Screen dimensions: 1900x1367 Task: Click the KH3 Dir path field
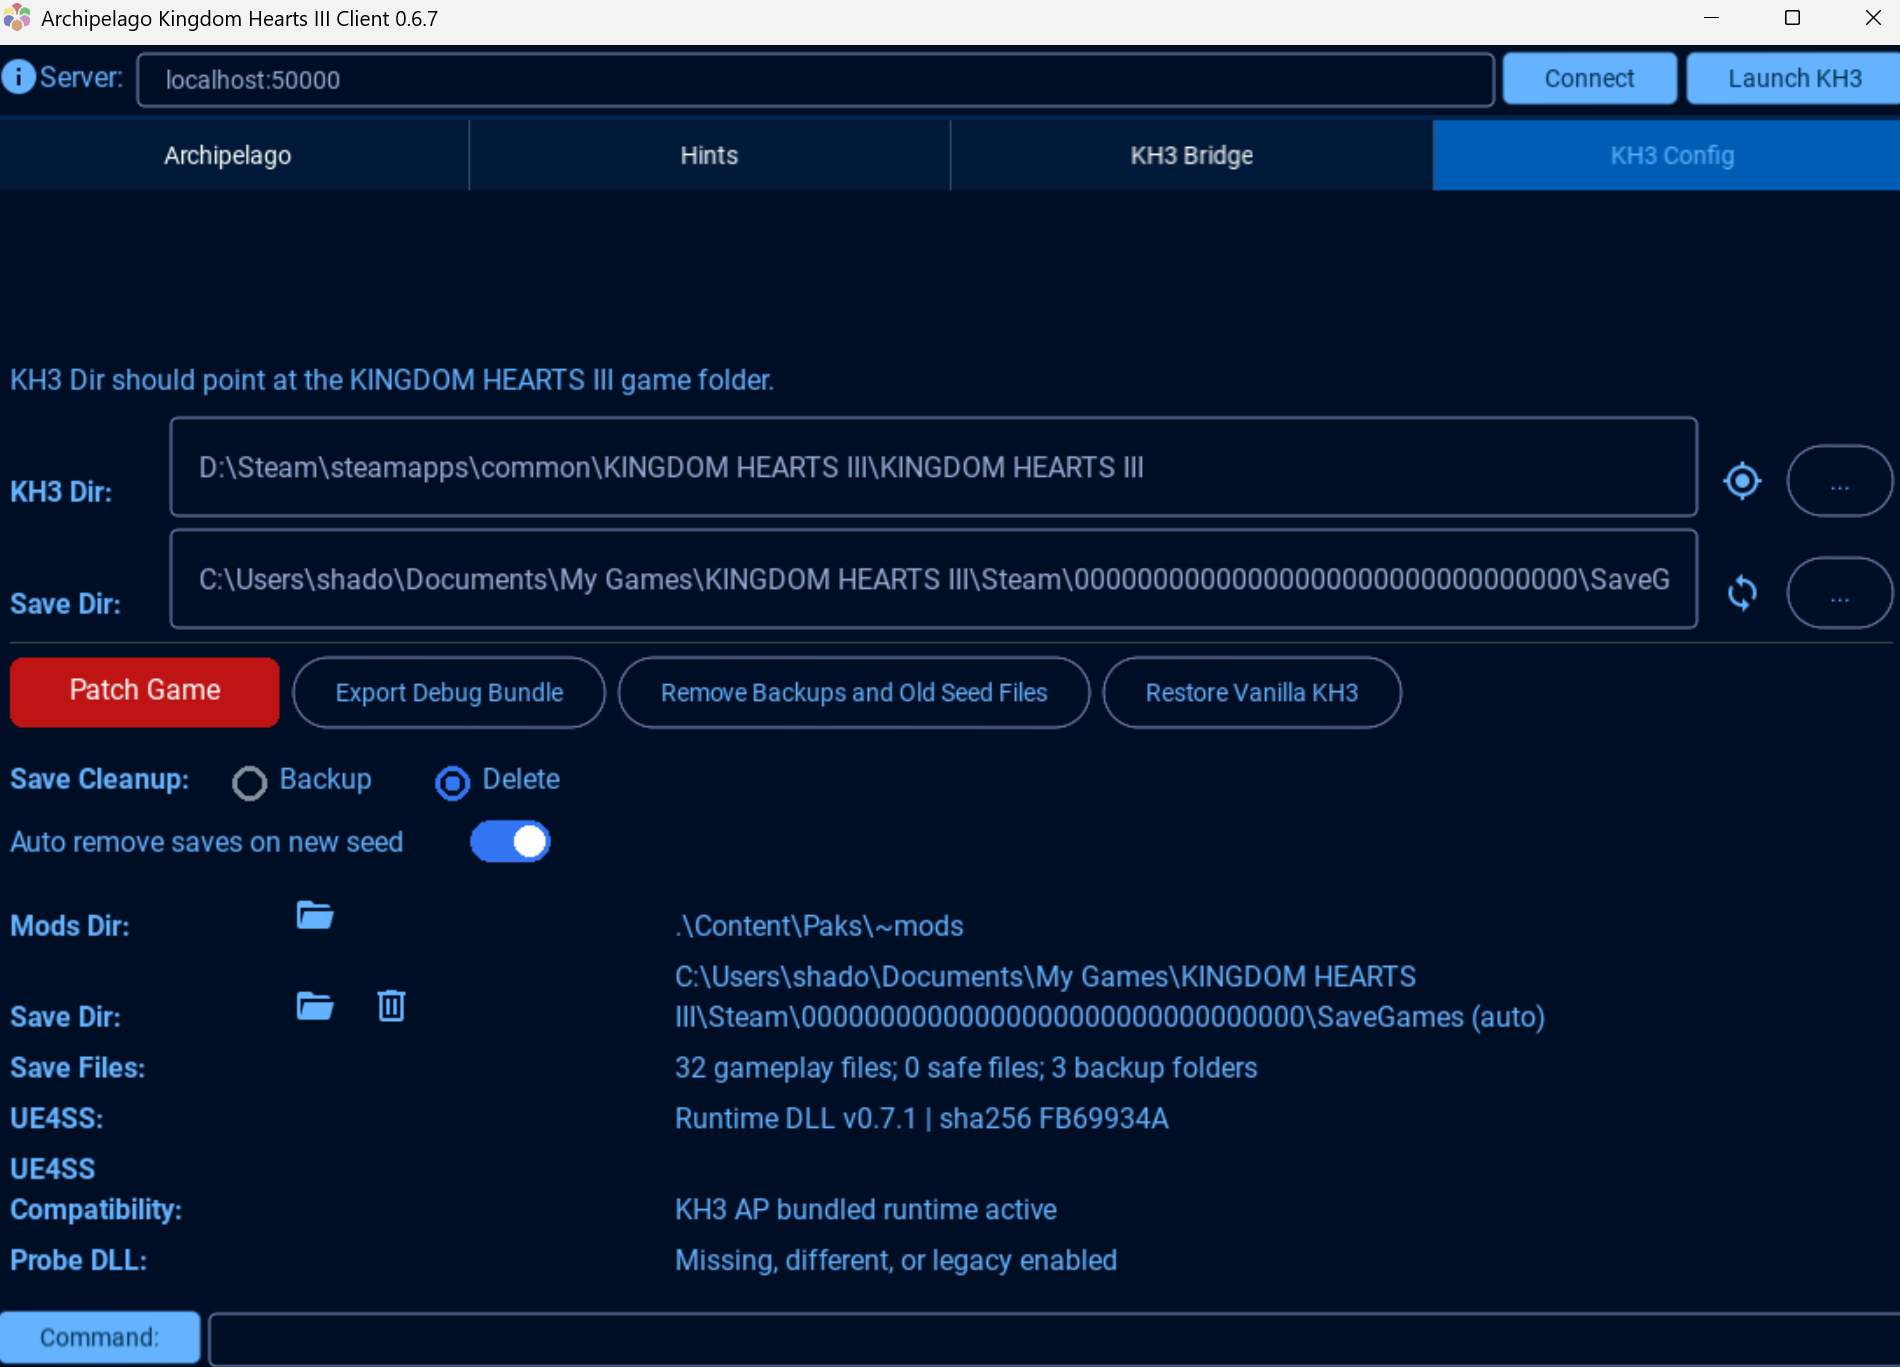(934, 467)
